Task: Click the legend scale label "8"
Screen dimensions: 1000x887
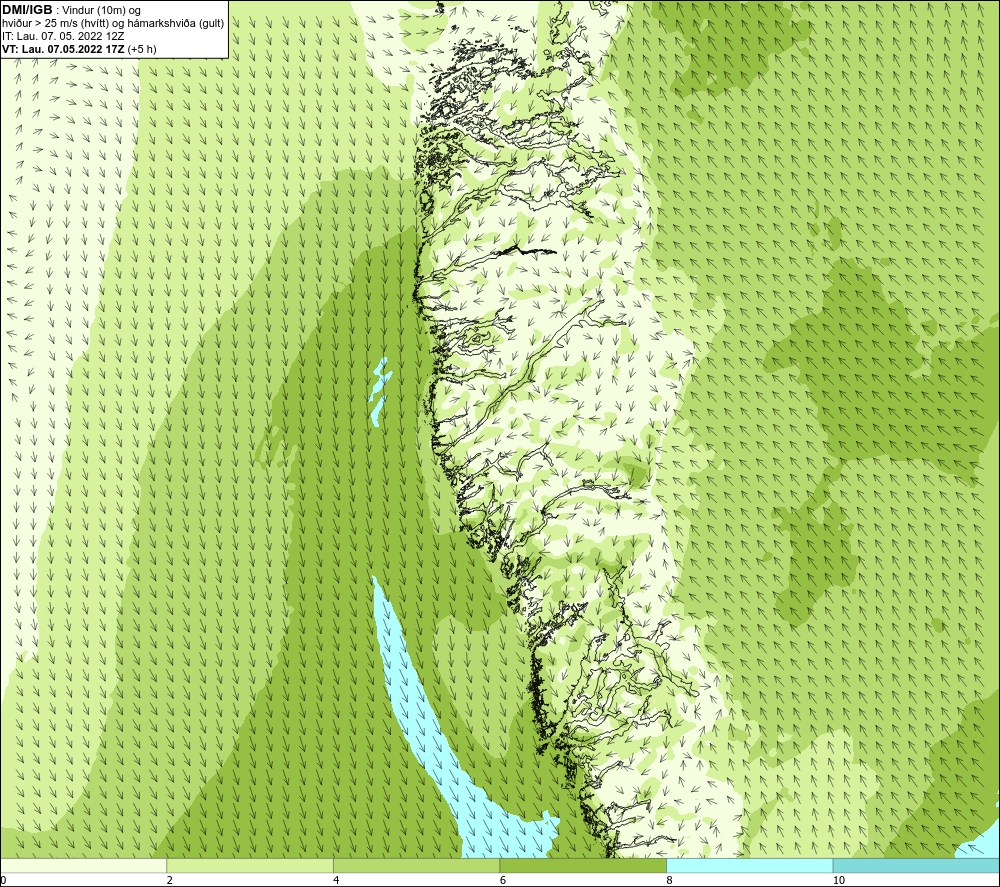Action: pos(670,881)
